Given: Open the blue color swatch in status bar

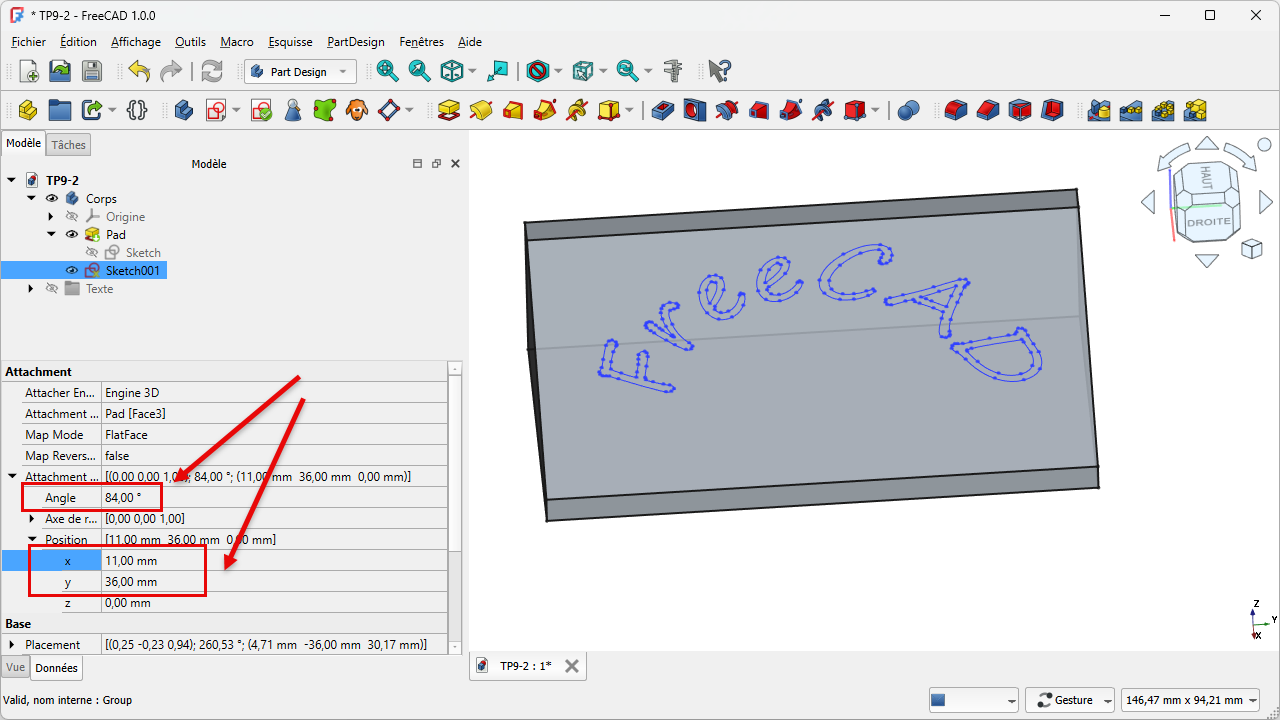Looking at the screenshot, I should [x=973, y=700].
